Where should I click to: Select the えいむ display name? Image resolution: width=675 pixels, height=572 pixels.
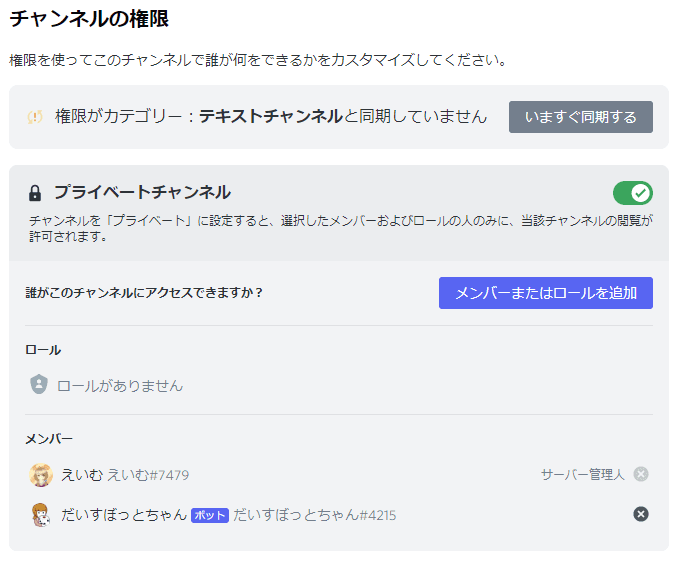82,475
